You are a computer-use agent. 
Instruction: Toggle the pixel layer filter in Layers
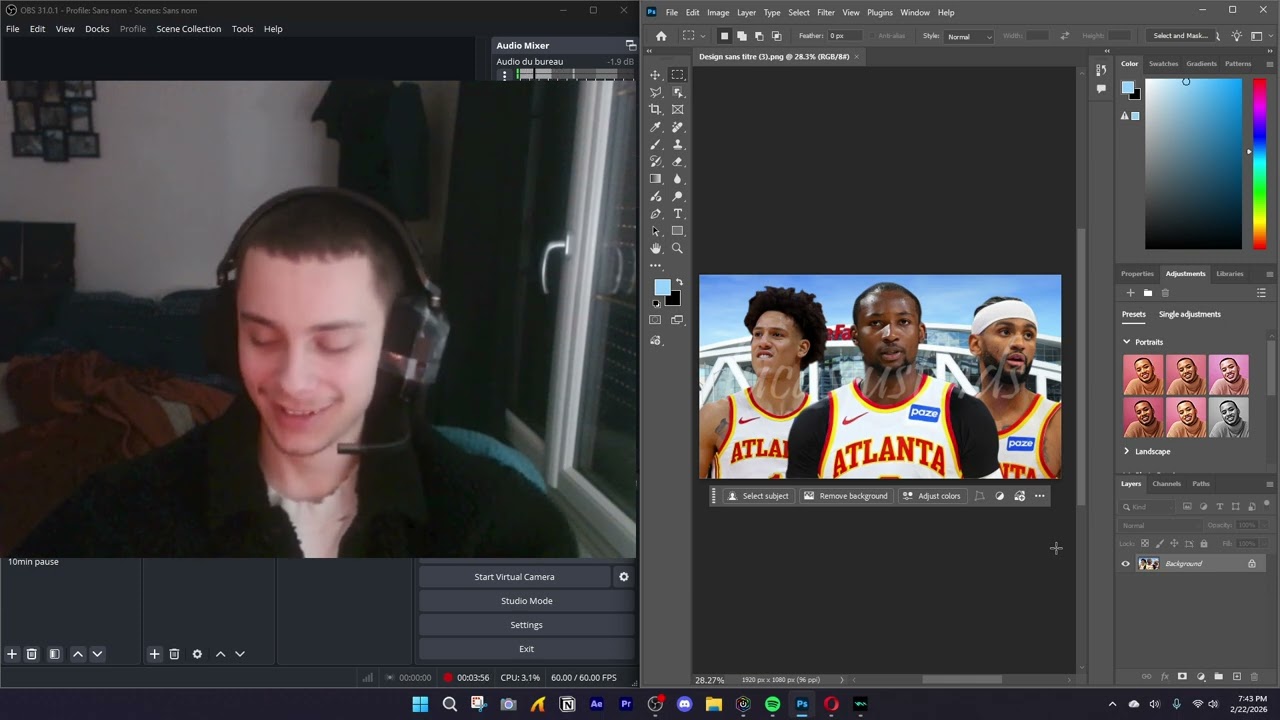(x=1187, y=507)
